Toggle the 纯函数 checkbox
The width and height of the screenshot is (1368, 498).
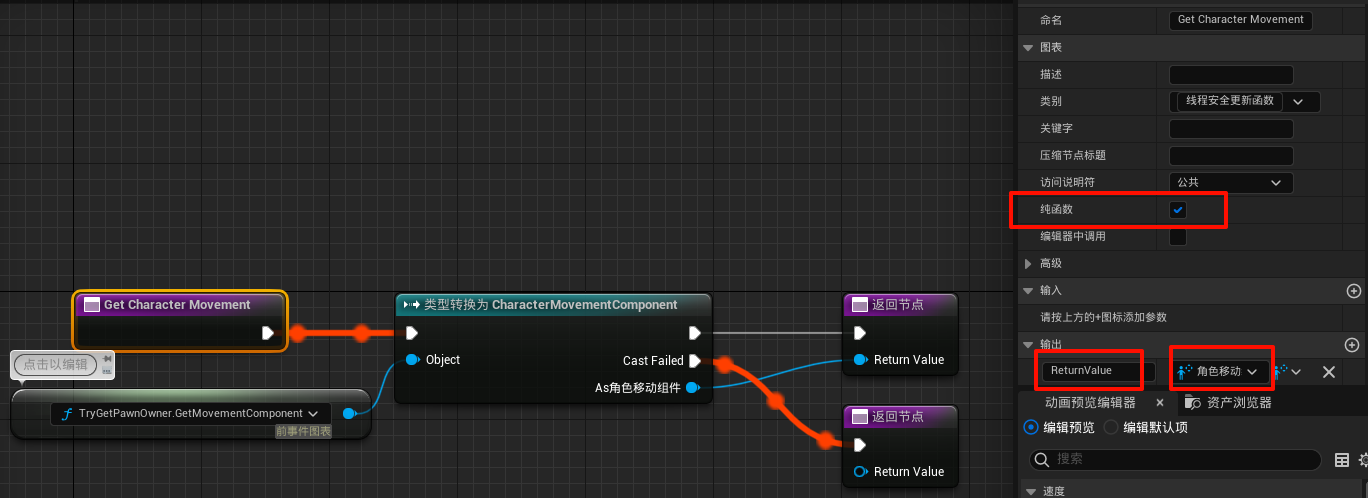pyautogui.click(x=1178, y=210)
